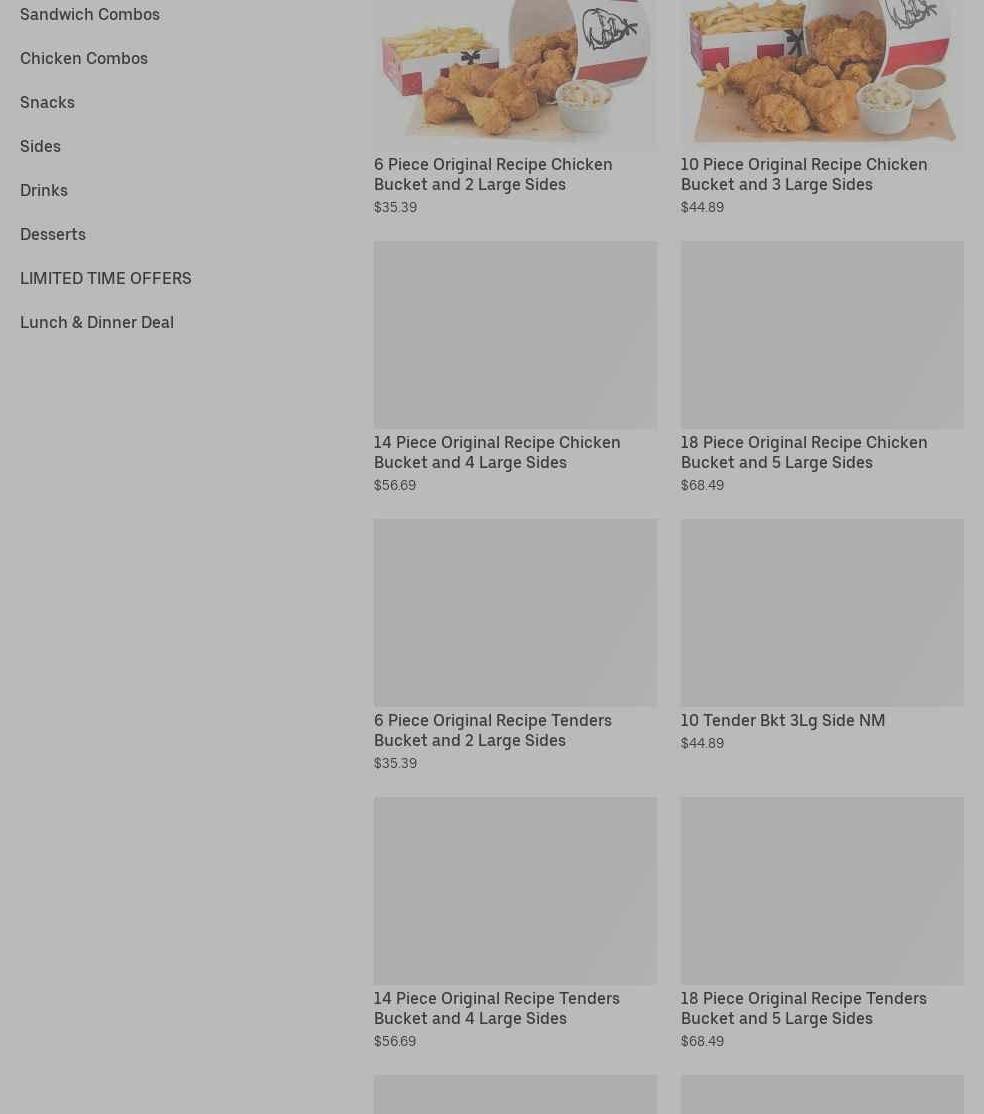Select the Desserts category
This screenshot has width=984, height=1114.
click(x=53, y=234)
